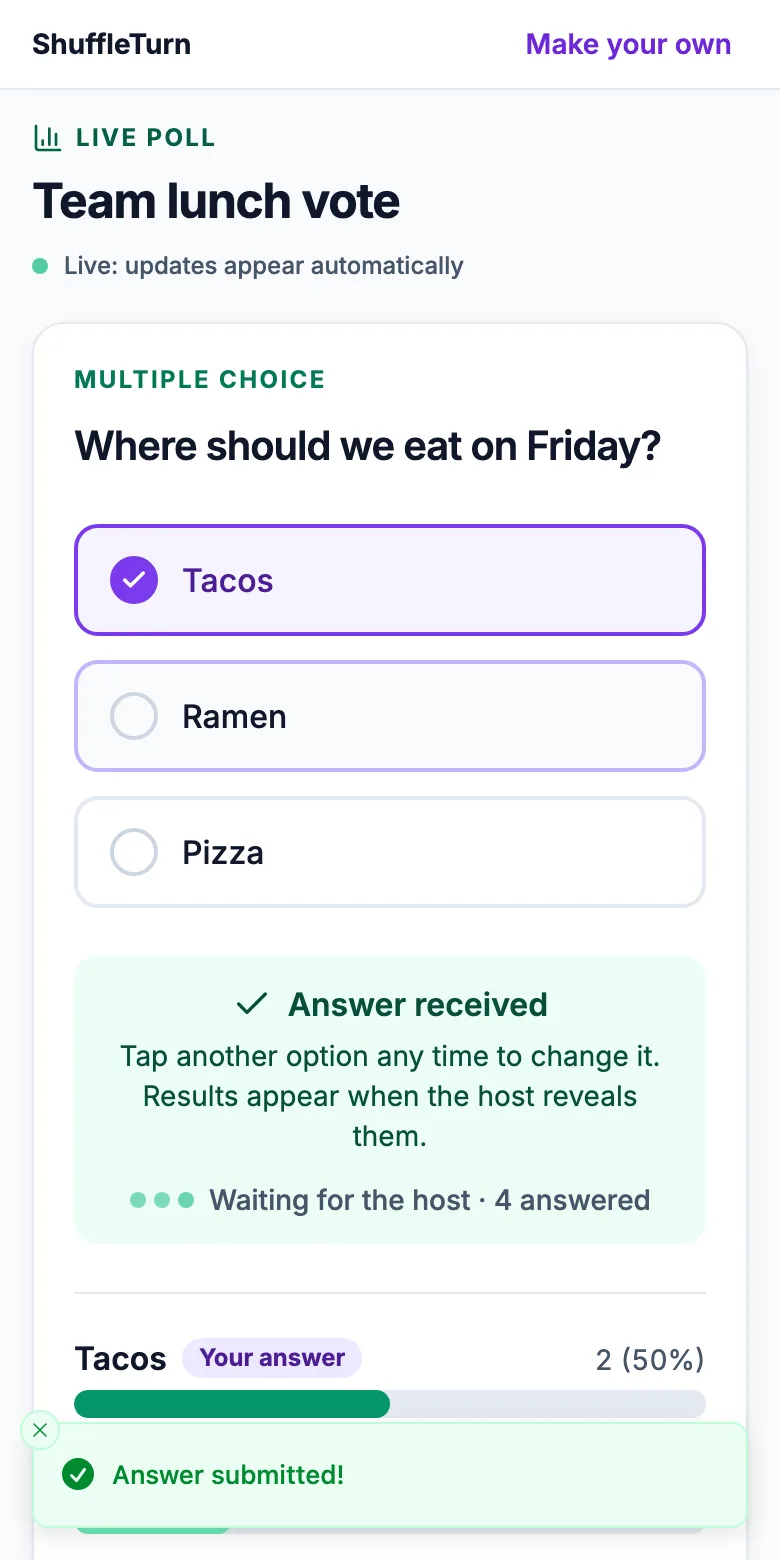
Task: Choose the Ramen option card
Action: [x=390, y=716]
